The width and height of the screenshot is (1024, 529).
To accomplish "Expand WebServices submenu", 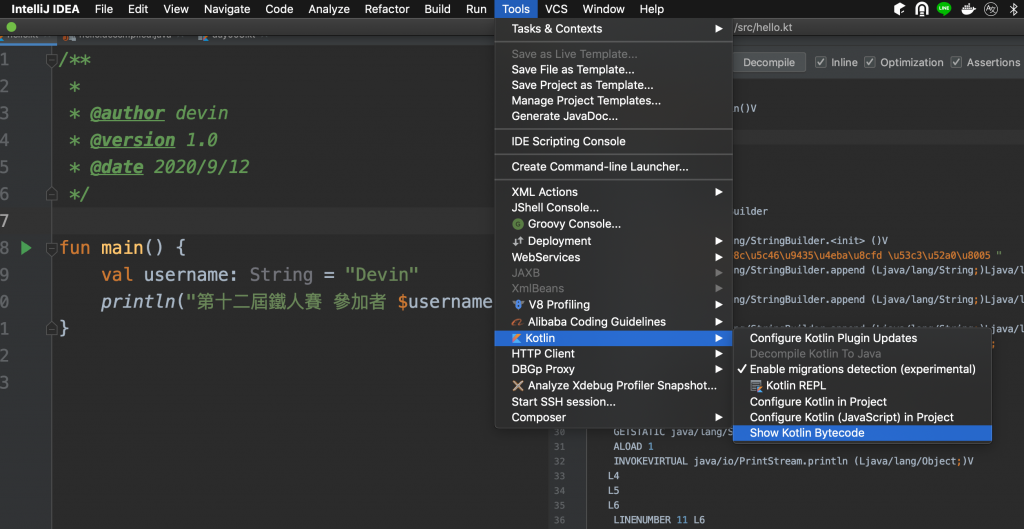I will coord(614,257).
